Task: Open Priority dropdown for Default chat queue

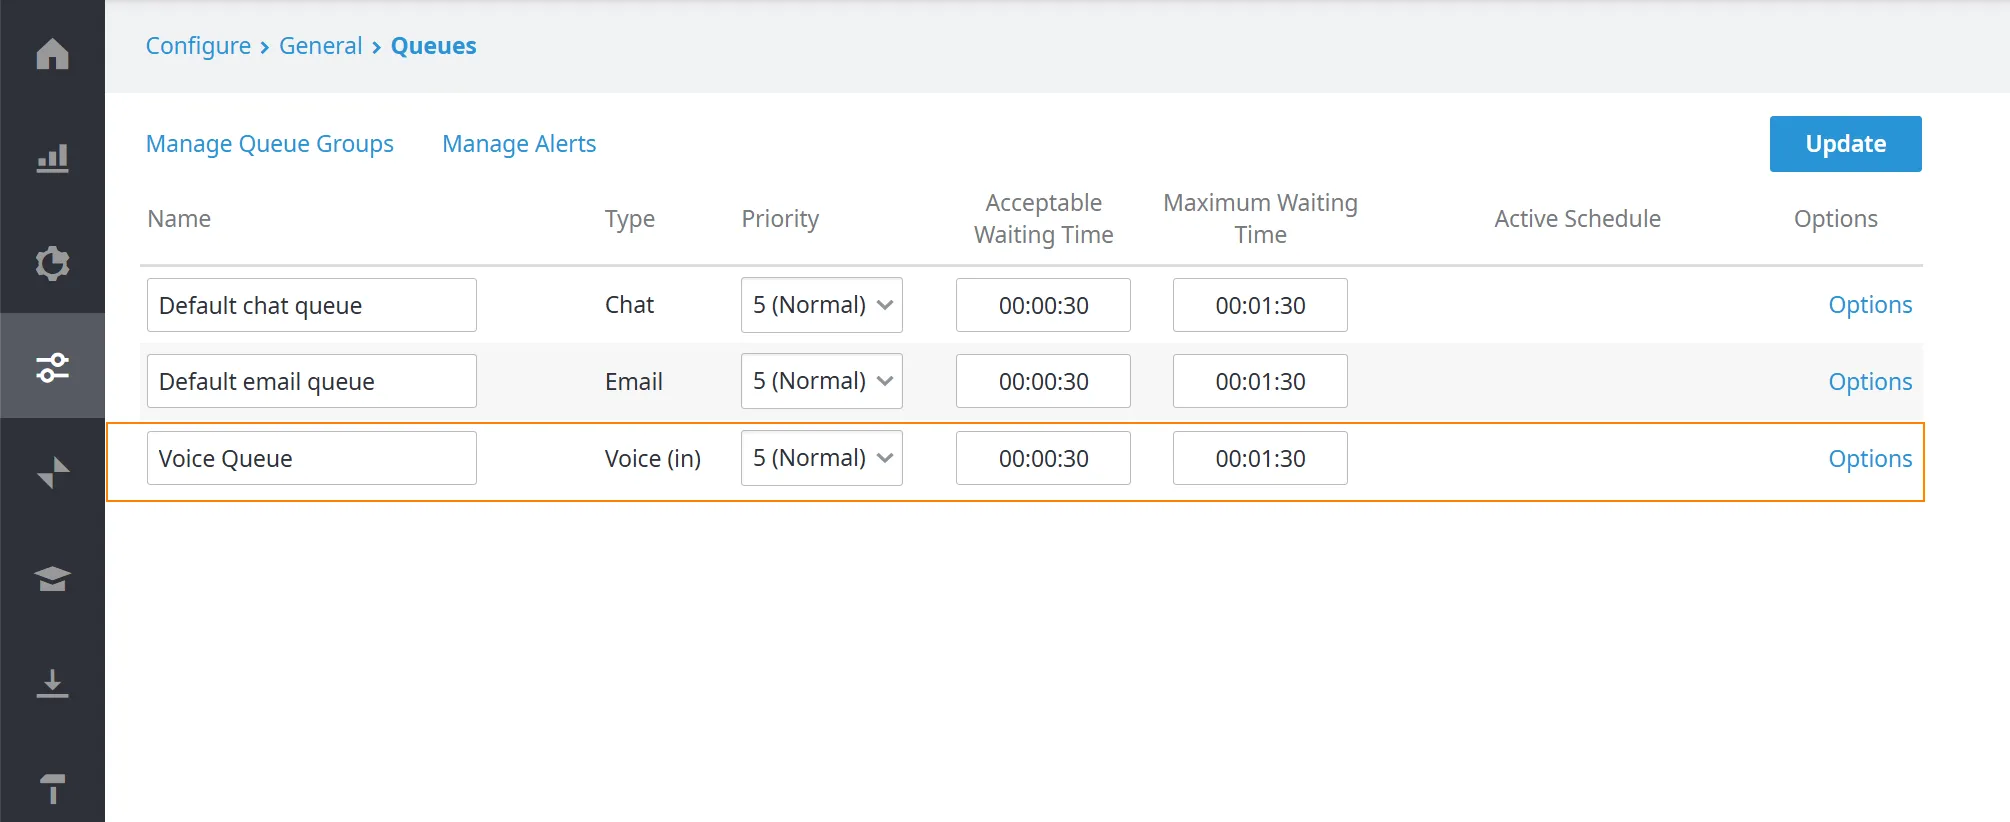Action: click(822, 305)
